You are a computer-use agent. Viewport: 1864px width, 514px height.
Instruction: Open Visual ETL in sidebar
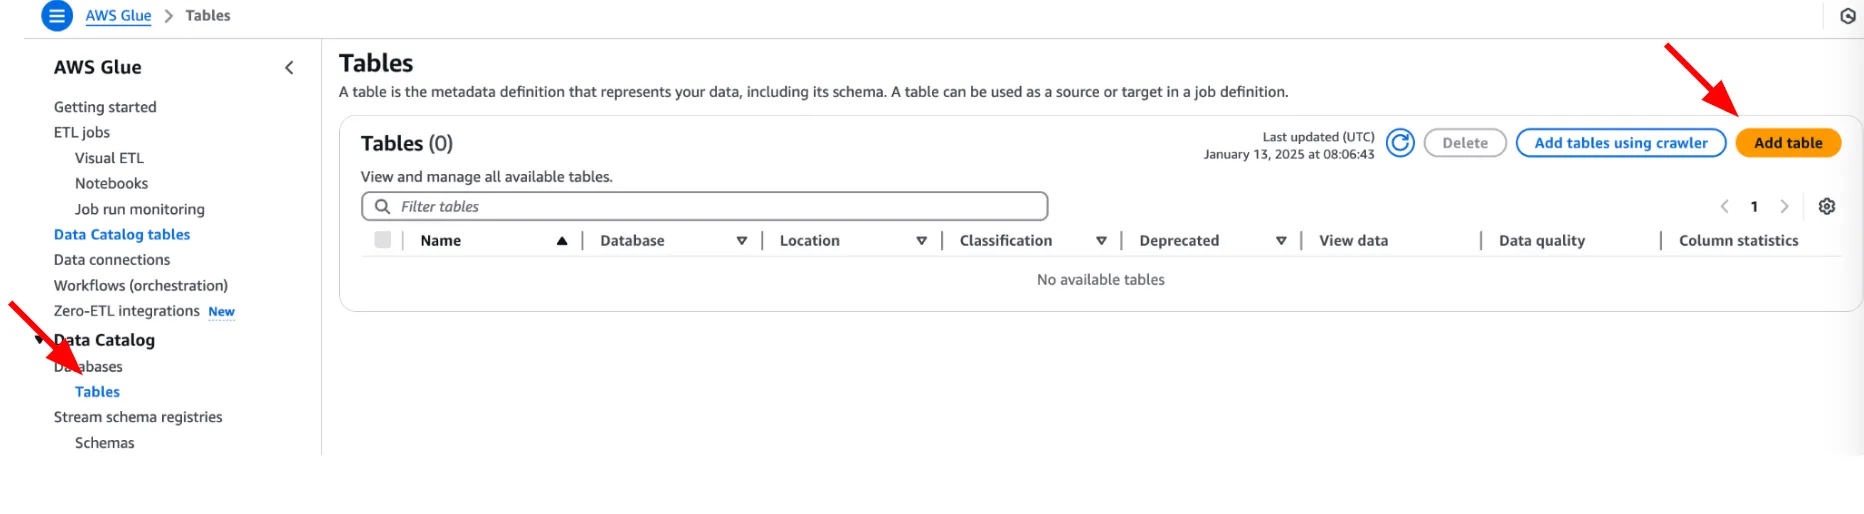point(109,158)
